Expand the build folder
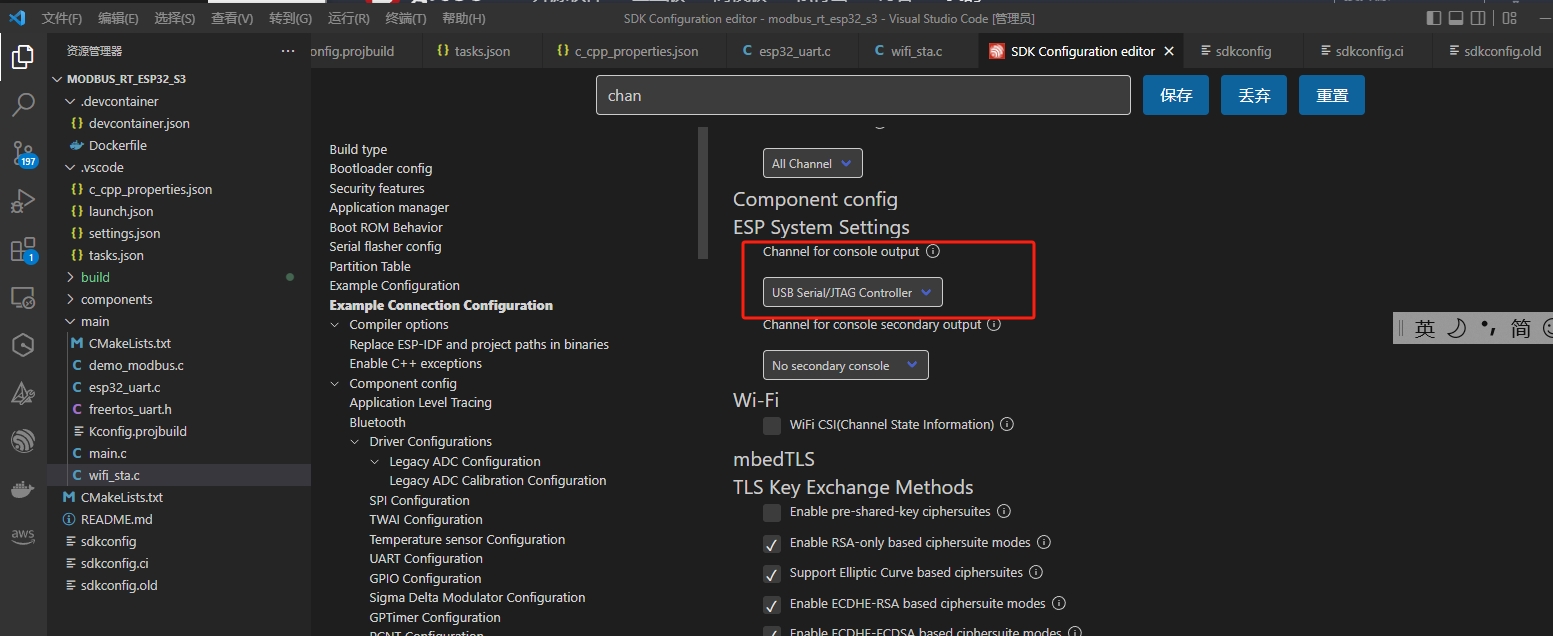Image resolution: width=1553 pixels, height=636 pixels. [x=70, y=277]
